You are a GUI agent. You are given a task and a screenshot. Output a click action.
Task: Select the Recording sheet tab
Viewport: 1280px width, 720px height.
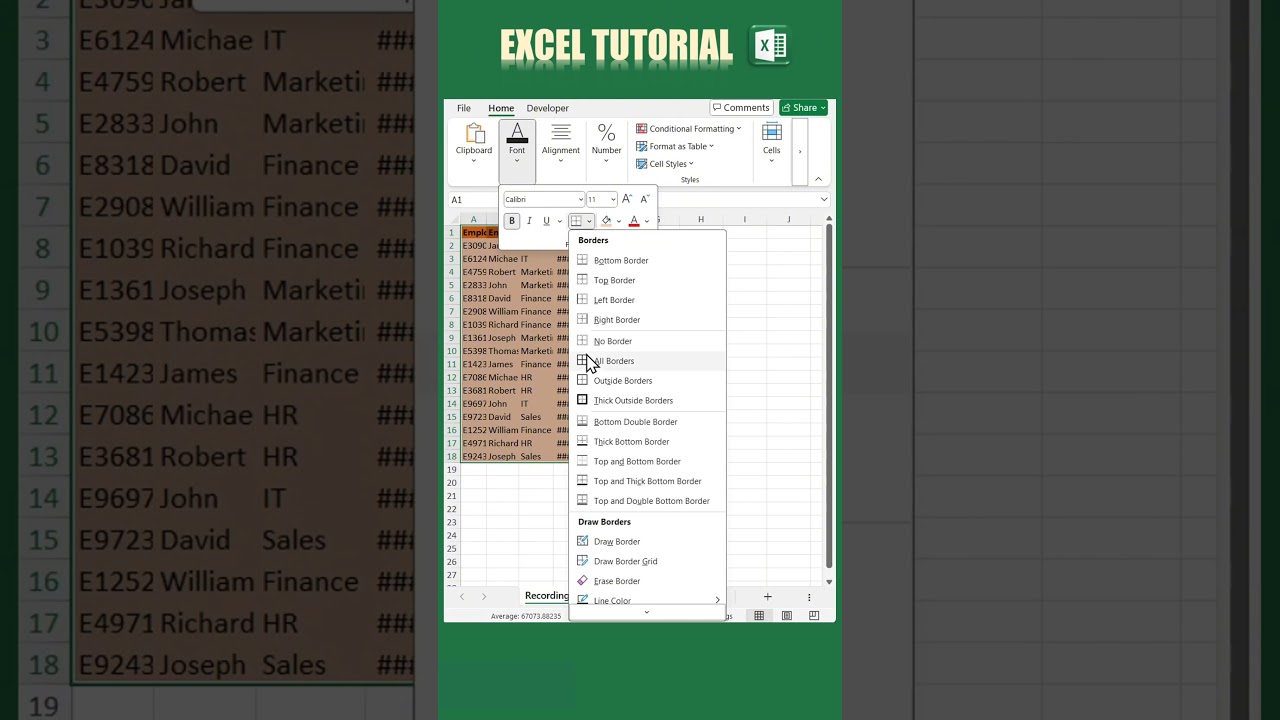pos(547,596)
